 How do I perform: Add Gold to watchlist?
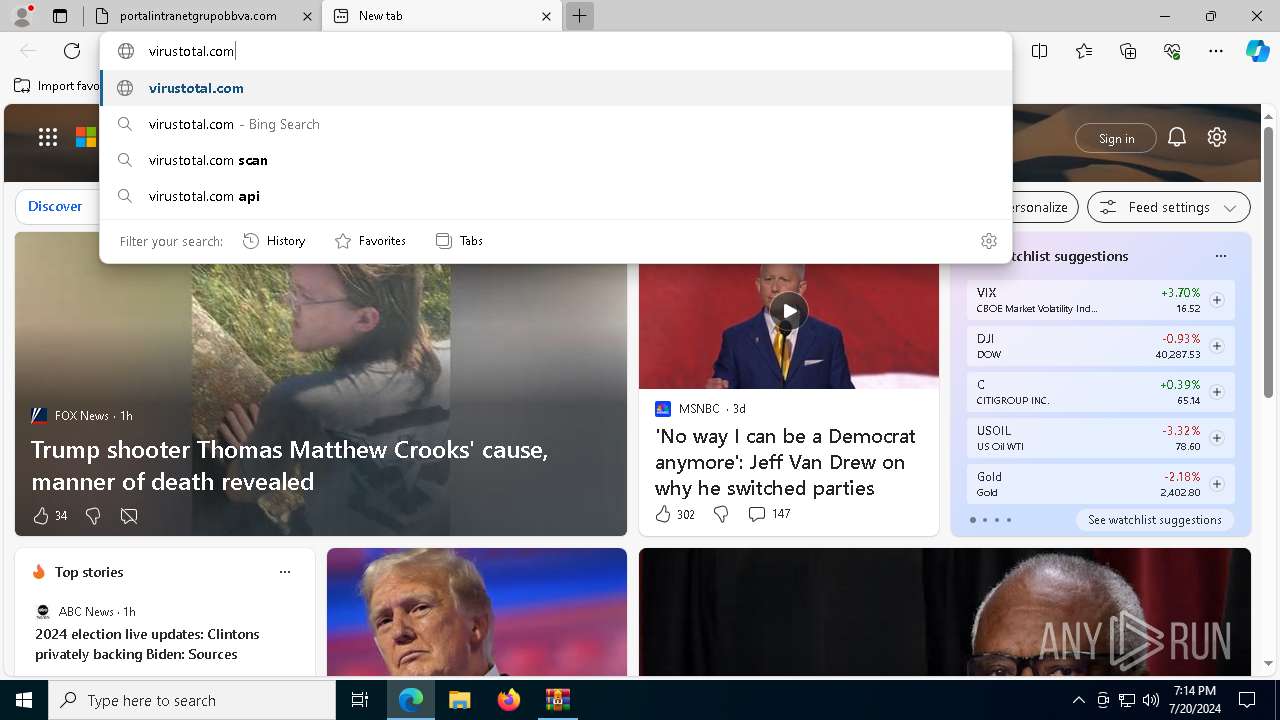[1217, 484]
